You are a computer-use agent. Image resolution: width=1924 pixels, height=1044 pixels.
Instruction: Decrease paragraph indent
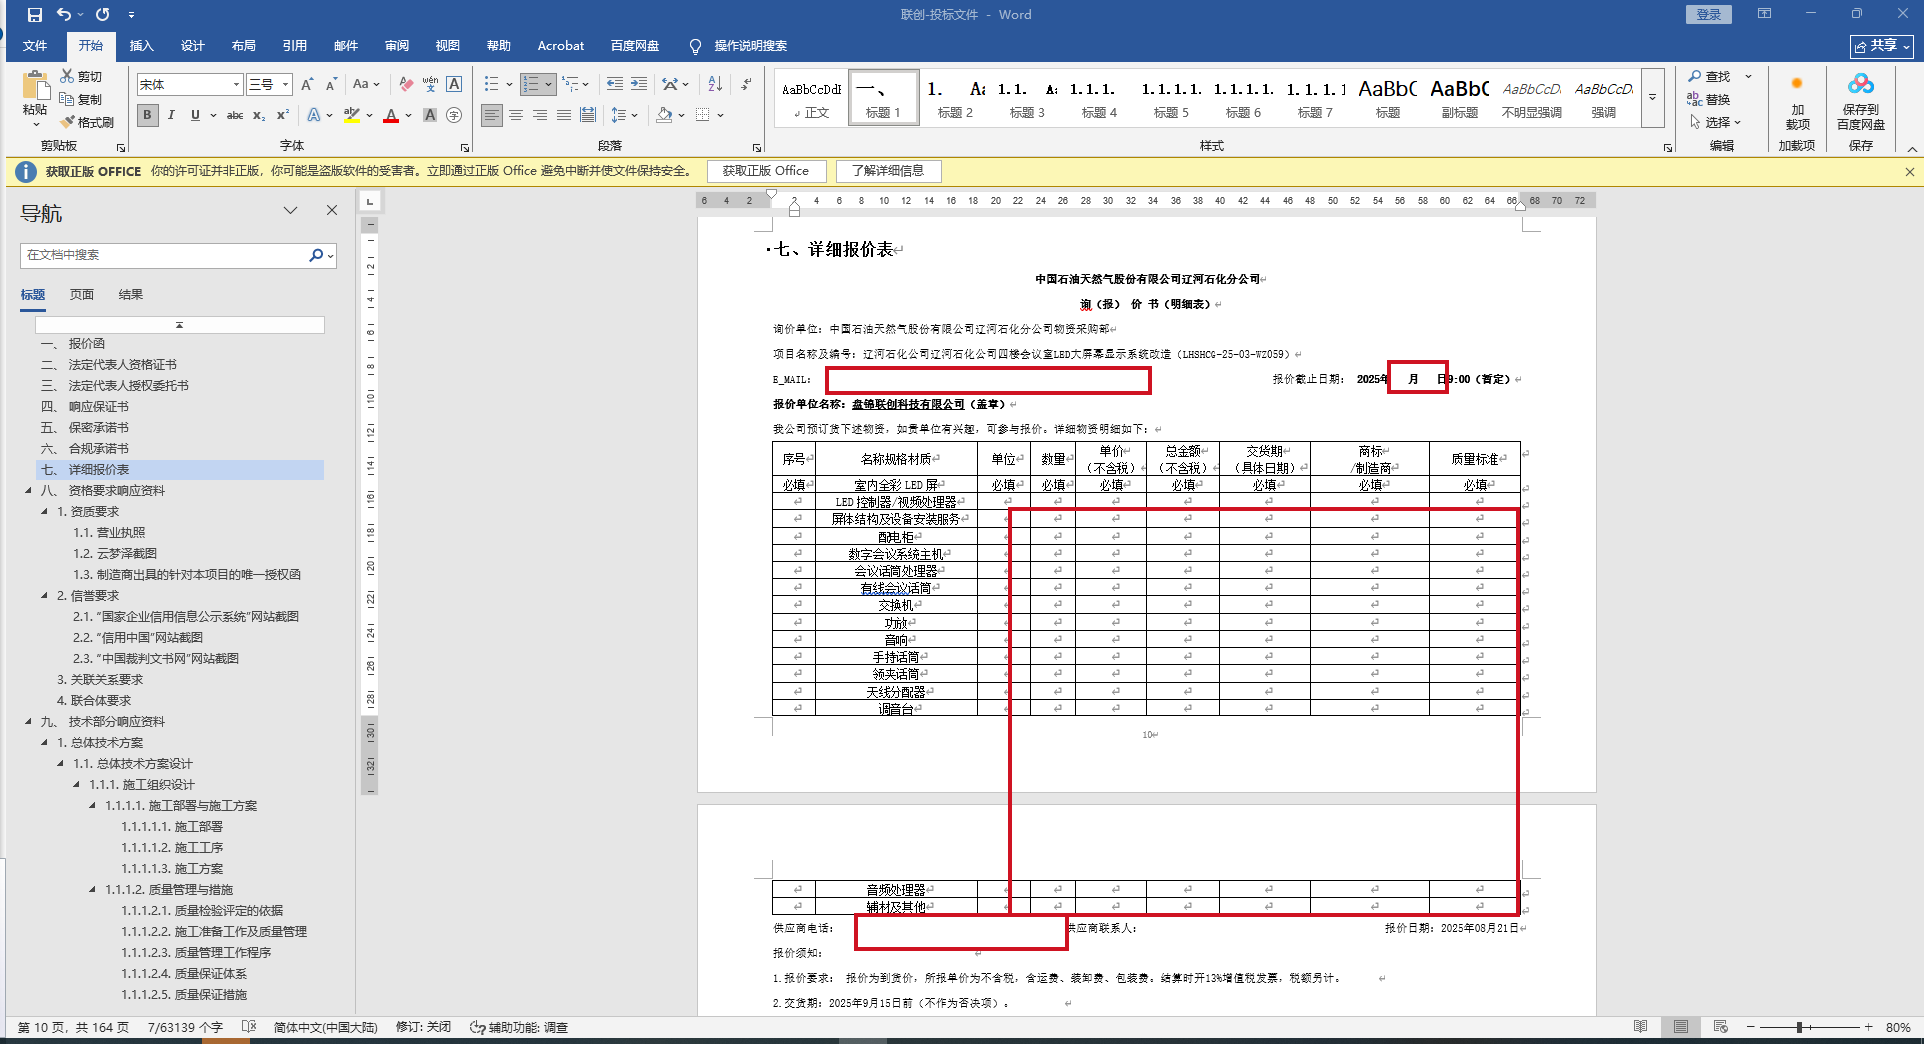pyautogui.click(x=615, y=85)
